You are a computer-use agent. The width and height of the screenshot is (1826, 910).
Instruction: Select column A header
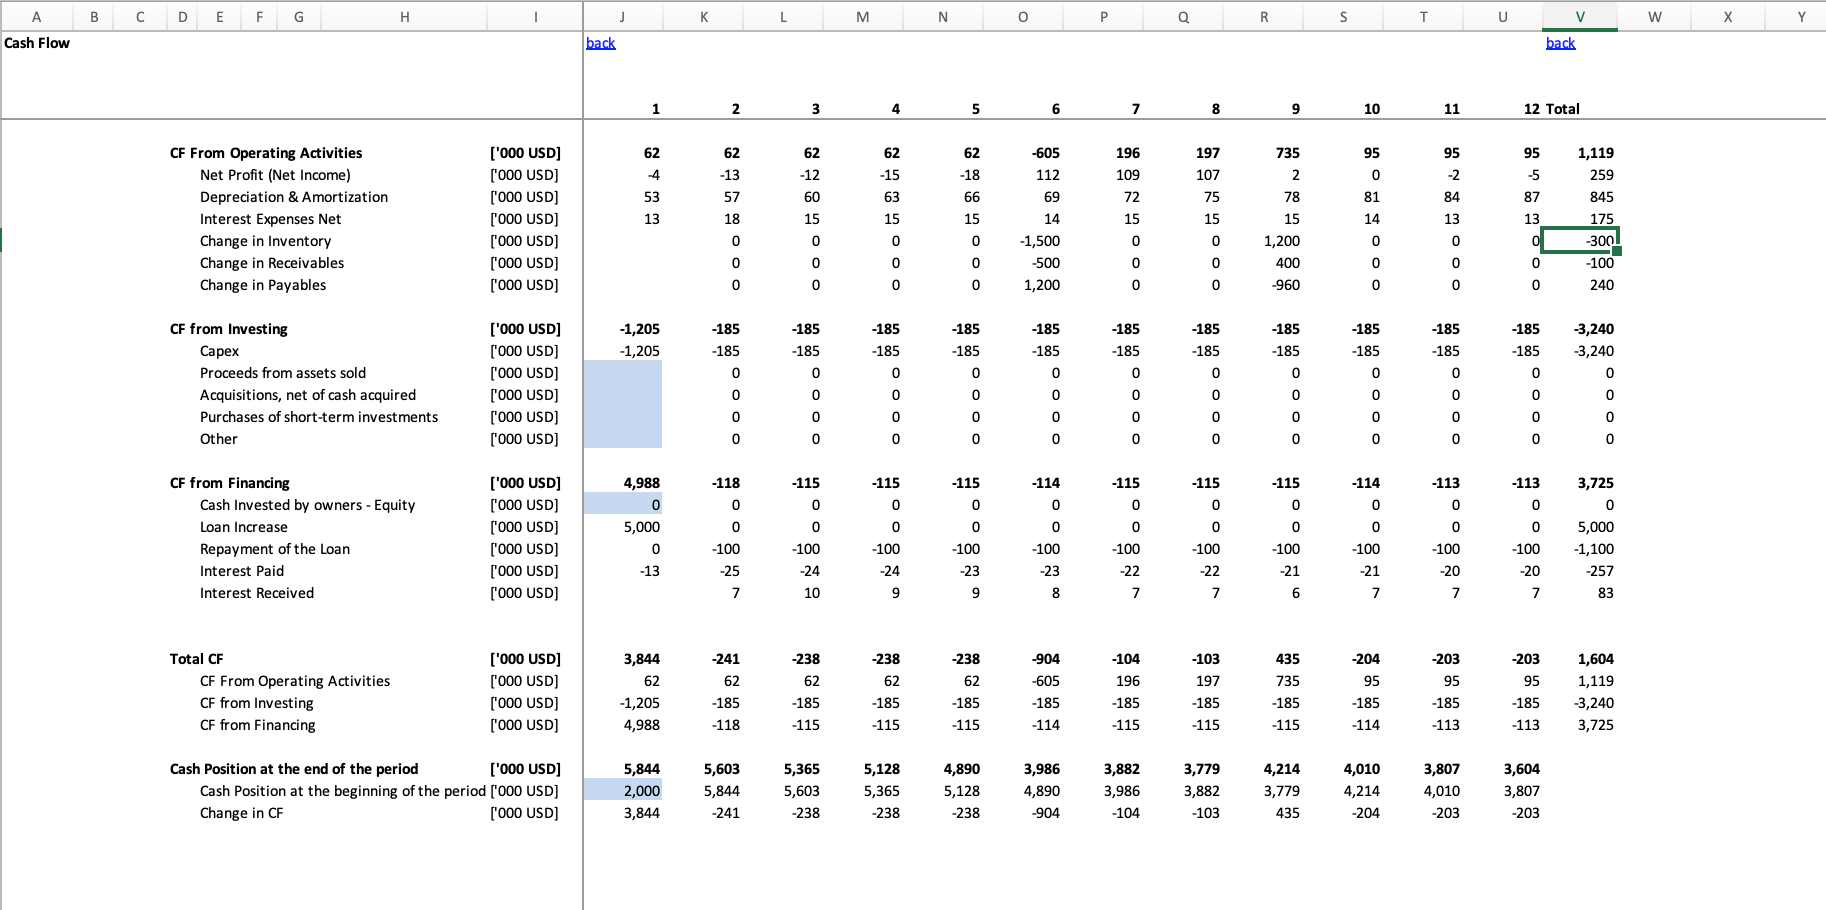pos(37,17)
